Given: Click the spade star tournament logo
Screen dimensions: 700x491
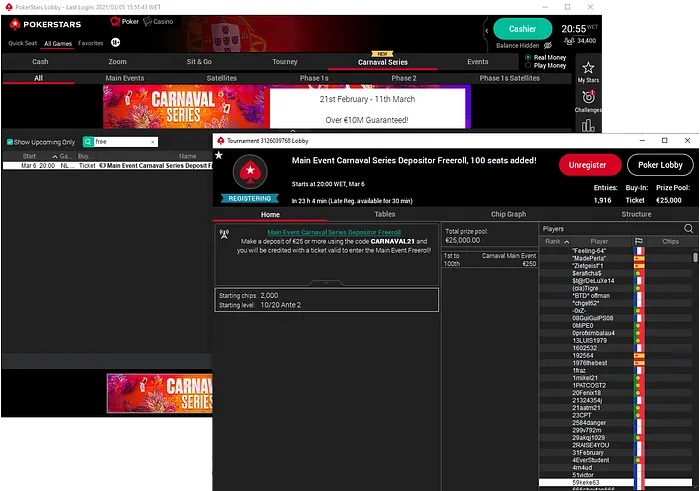Looking at the screenshot, I should coord(250,171).
